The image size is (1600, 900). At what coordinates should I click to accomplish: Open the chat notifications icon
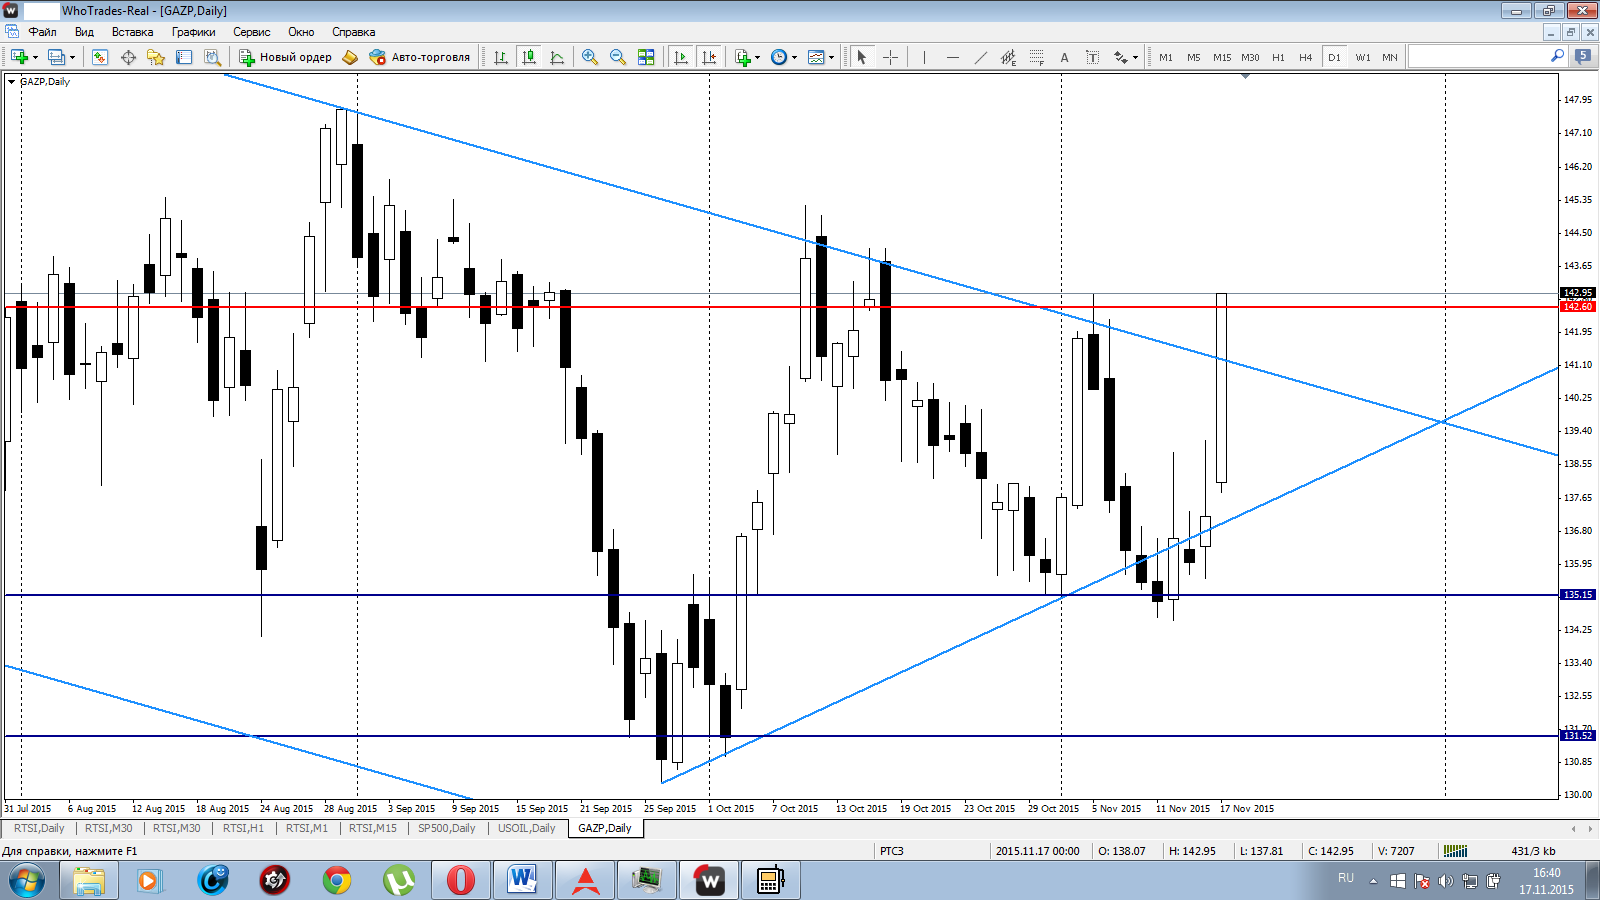1583,57
